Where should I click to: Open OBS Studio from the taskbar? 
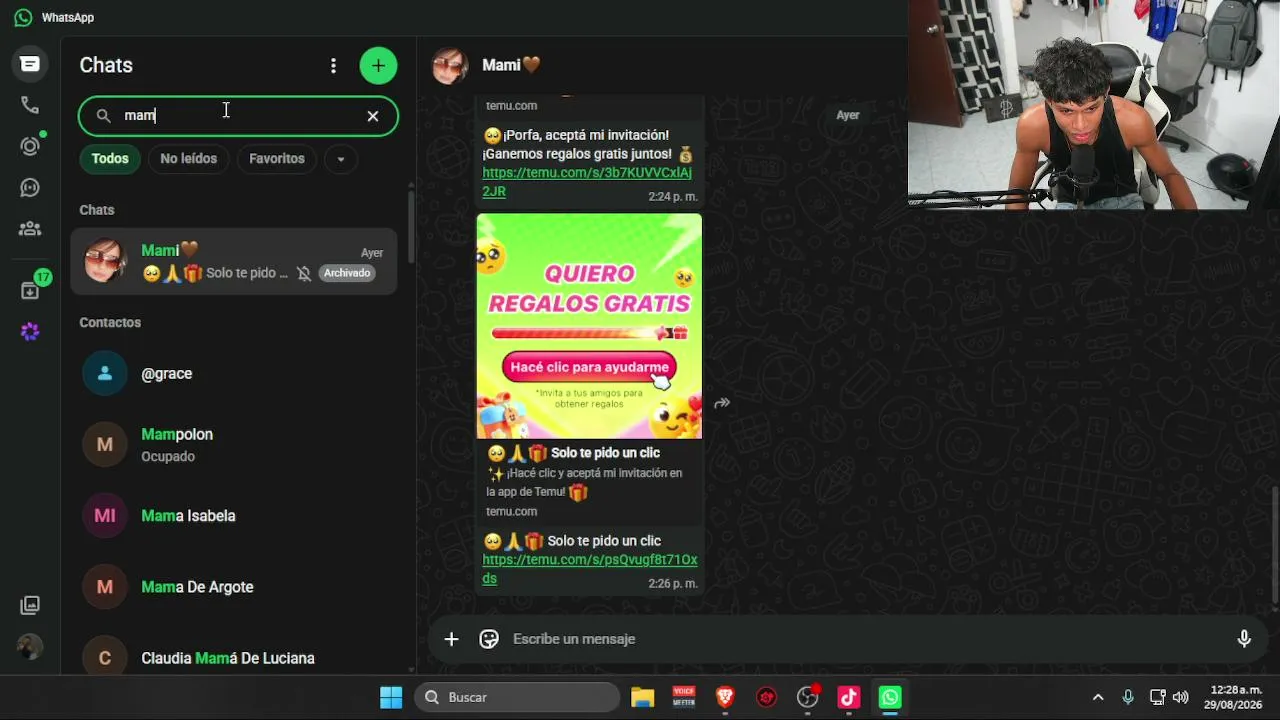pyautogui.click(x=808, y=697)
